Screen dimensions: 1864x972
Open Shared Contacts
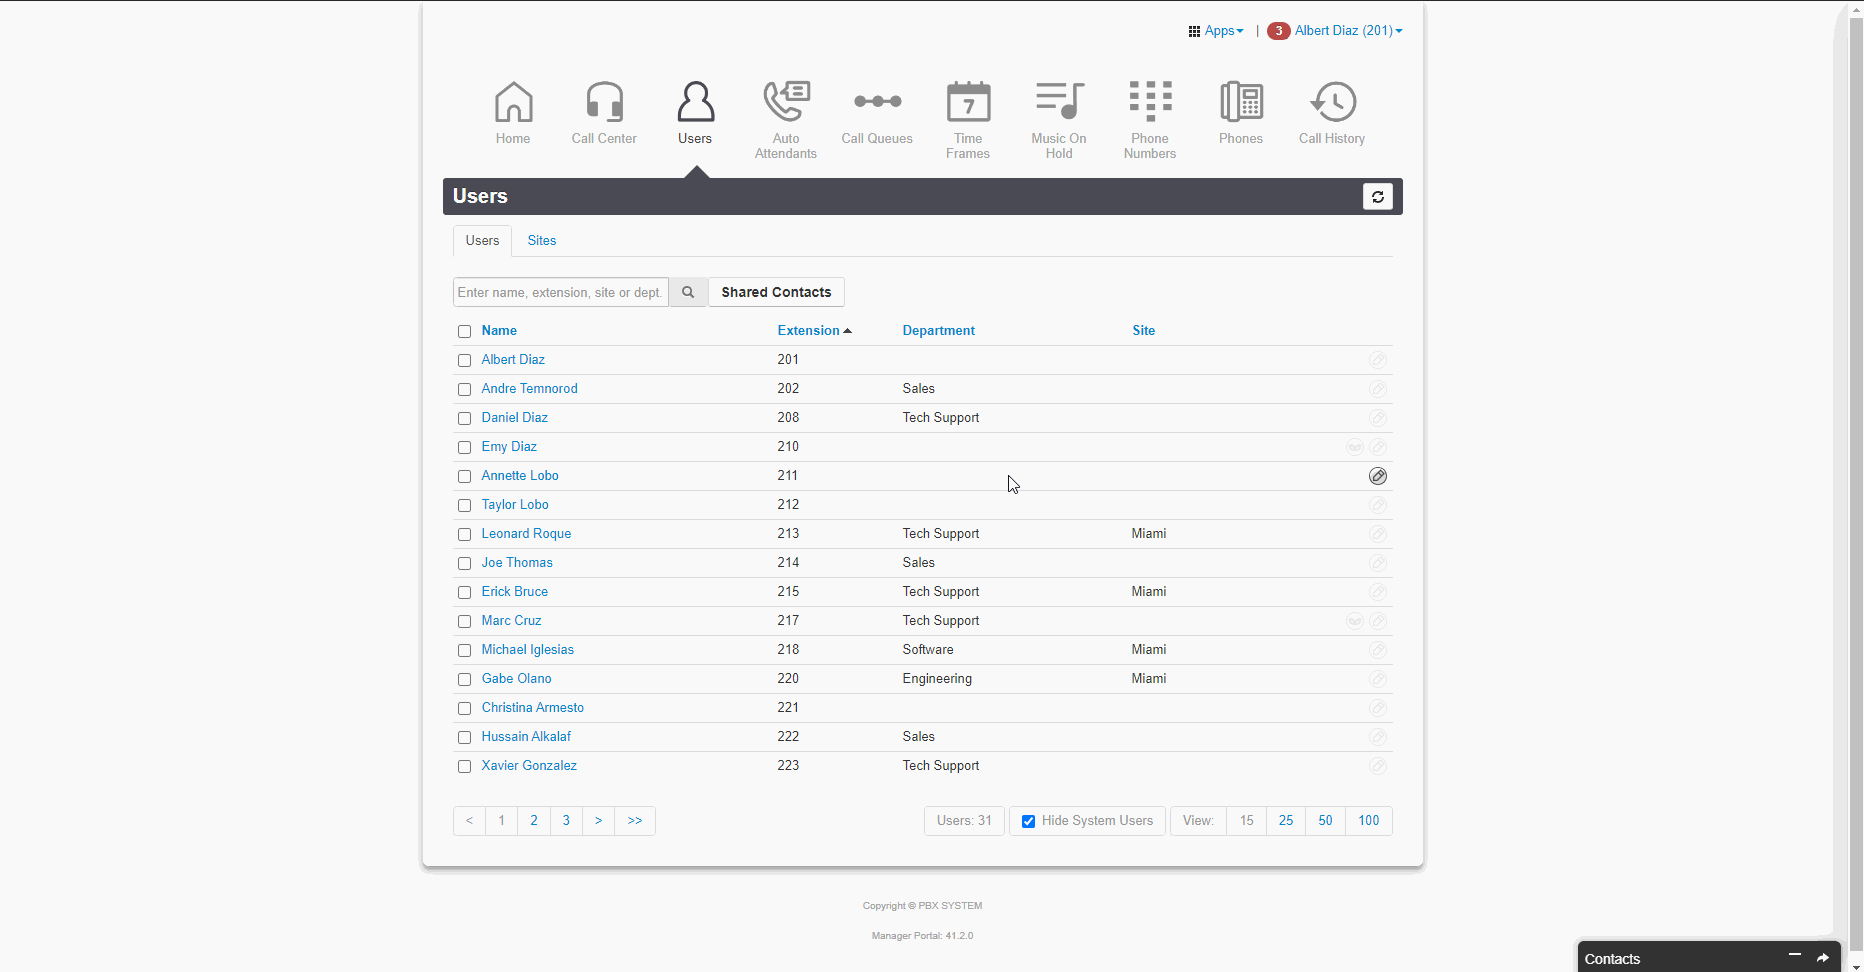click(776, 292)
